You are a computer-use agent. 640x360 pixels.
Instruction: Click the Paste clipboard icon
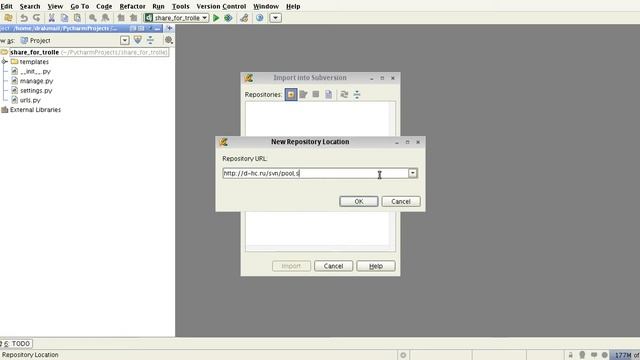click(x=77, y=18)
